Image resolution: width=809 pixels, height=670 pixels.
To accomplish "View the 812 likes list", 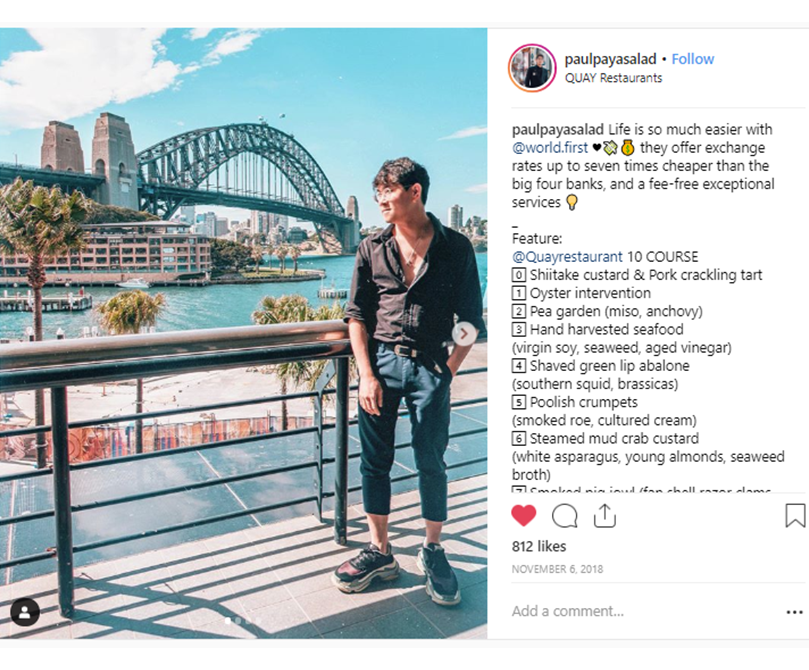I will [539, 546].
